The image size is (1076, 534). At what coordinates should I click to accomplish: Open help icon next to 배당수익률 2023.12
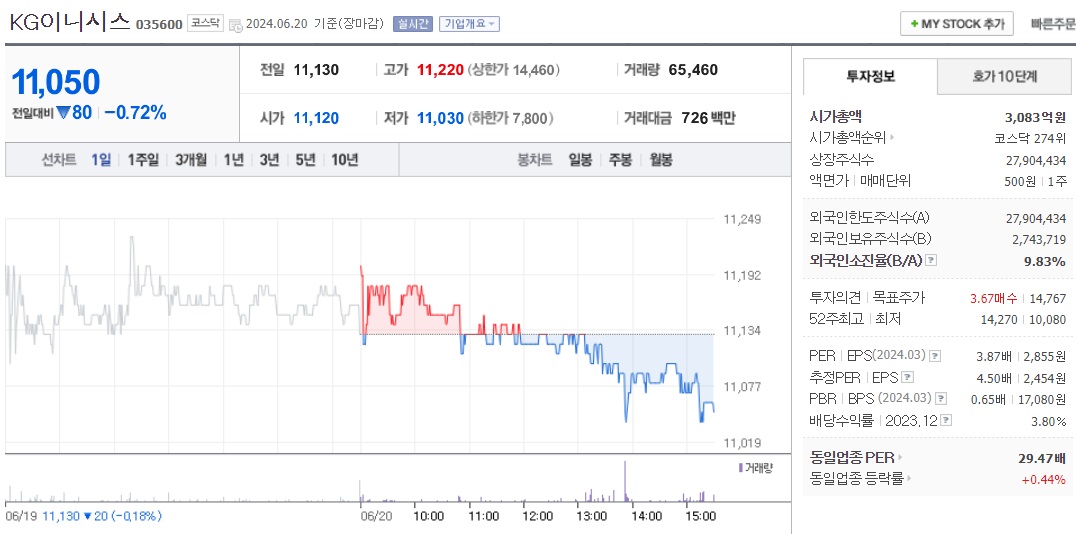[x=947, y=420]
